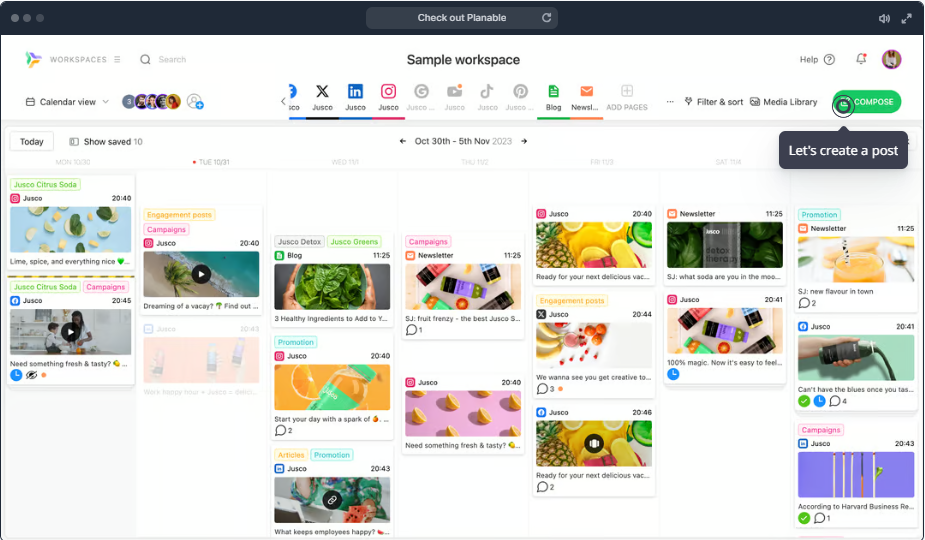The height and width of the screenshot is (540, 925).
Task: Select the YouTube Jusco page
Action: (454, 98)
